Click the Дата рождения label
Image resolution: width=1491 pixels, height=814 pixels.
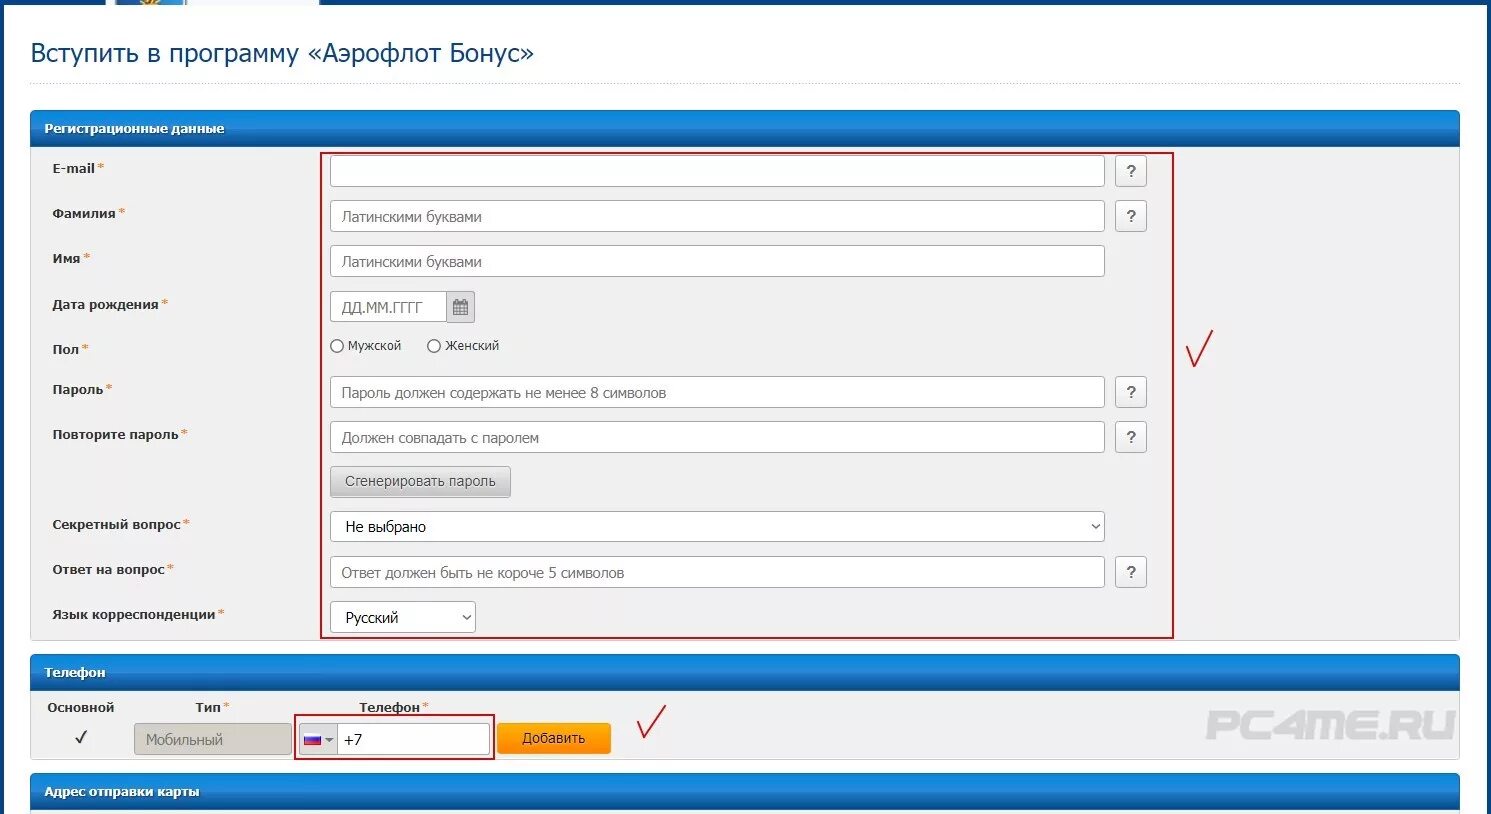point(105,304)
